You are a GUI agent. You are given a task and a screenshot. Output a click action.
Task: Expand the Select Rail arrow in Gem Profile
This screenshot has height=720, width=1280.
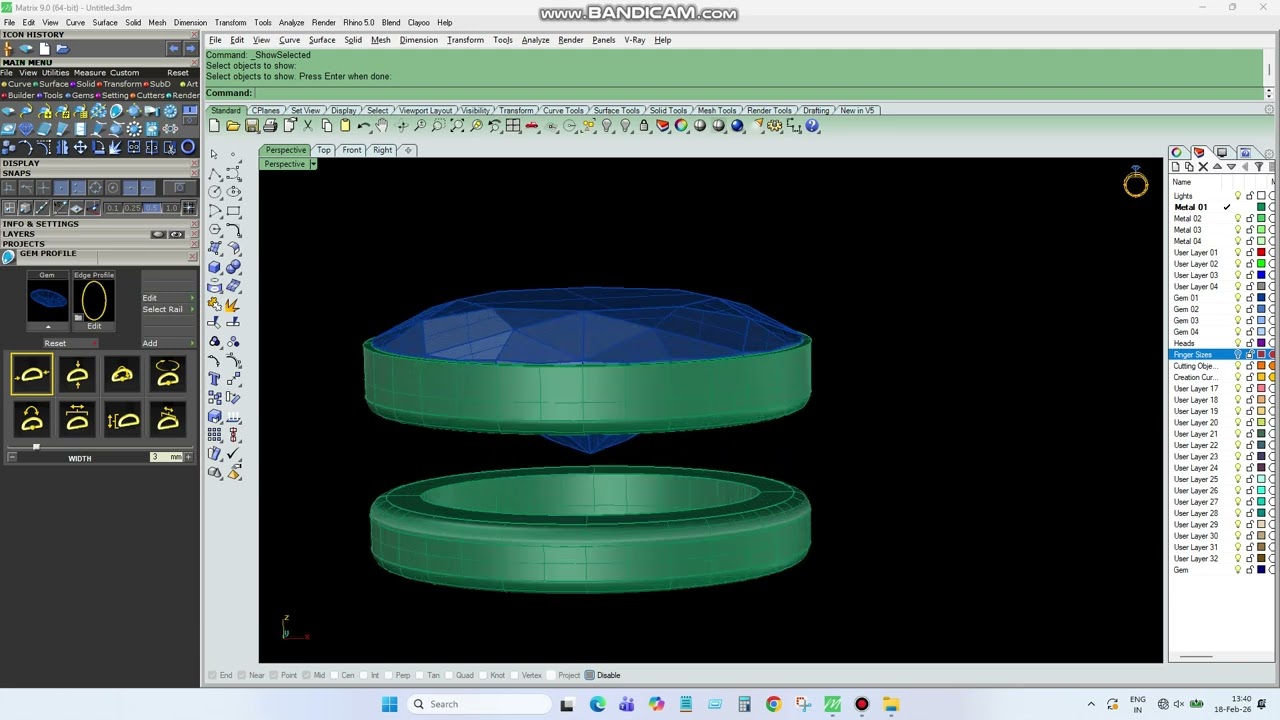[x=193, y=309]
